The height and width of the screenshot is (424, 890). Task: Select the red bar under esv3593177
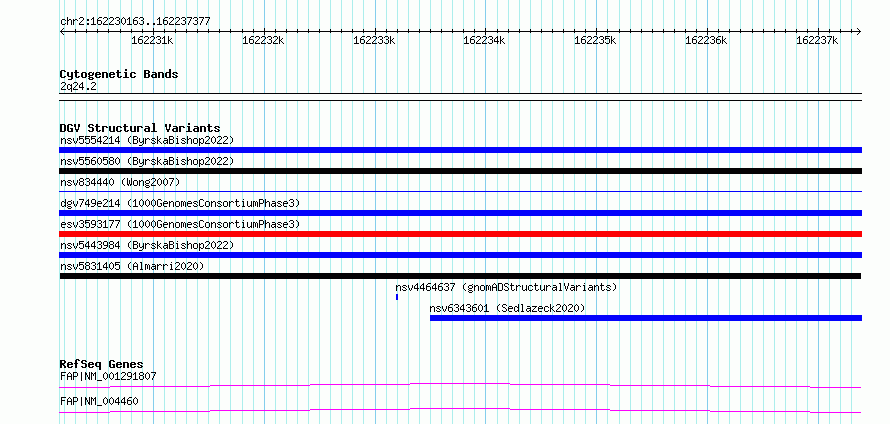tap(460, 234)
